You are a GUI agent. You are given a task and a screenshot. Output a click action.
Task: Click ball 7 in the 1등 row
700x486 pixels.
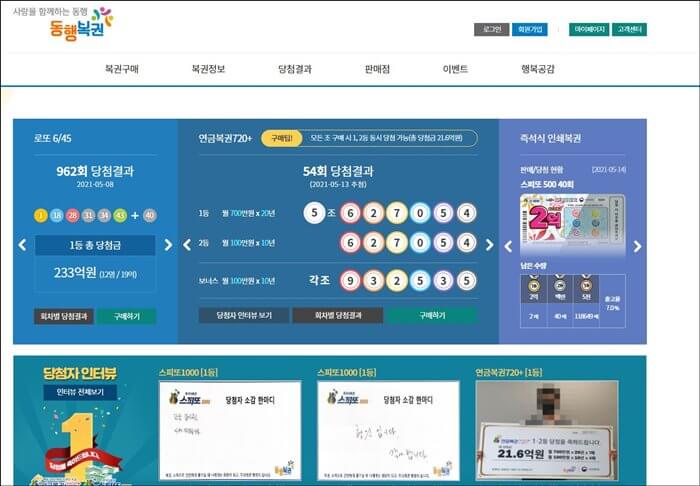point(397,213)
